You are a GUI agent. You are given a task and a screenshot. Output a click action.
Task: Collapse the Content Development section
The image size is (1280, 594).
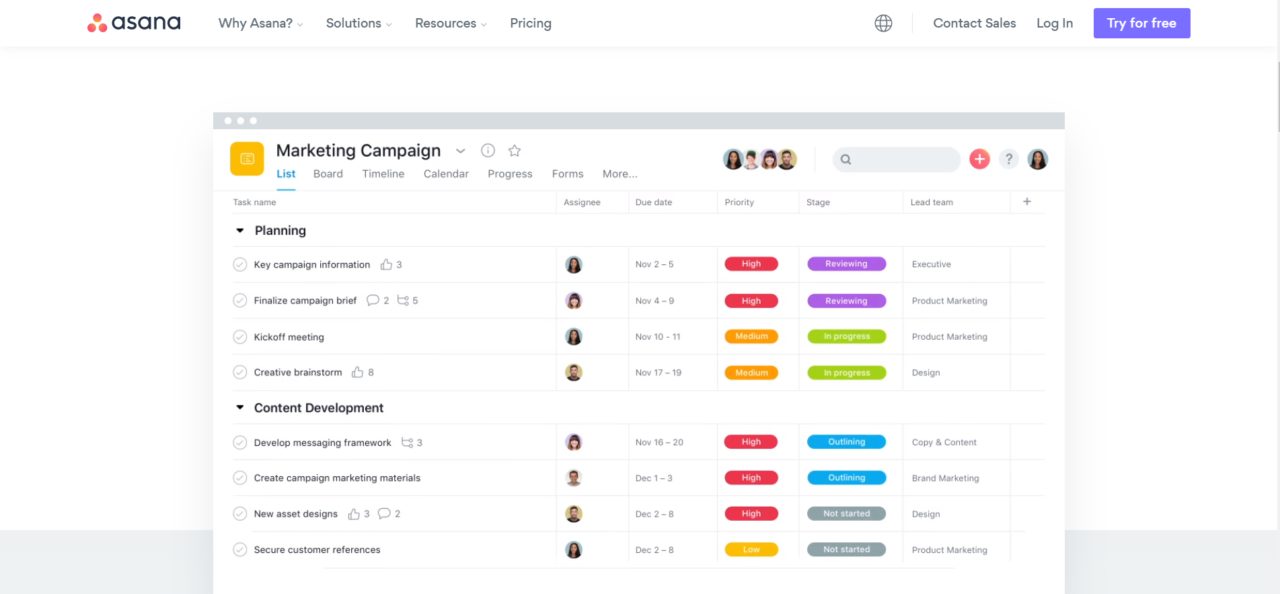click(x=240, y=407)
